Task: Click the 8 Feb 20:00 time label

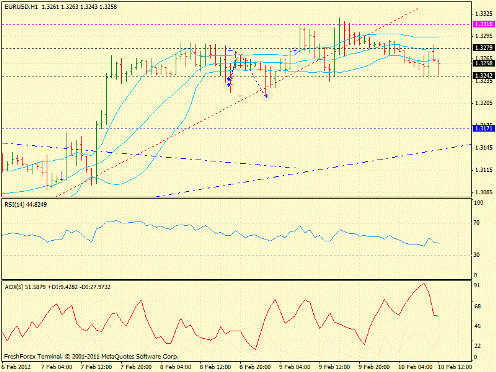Action: 255,367
